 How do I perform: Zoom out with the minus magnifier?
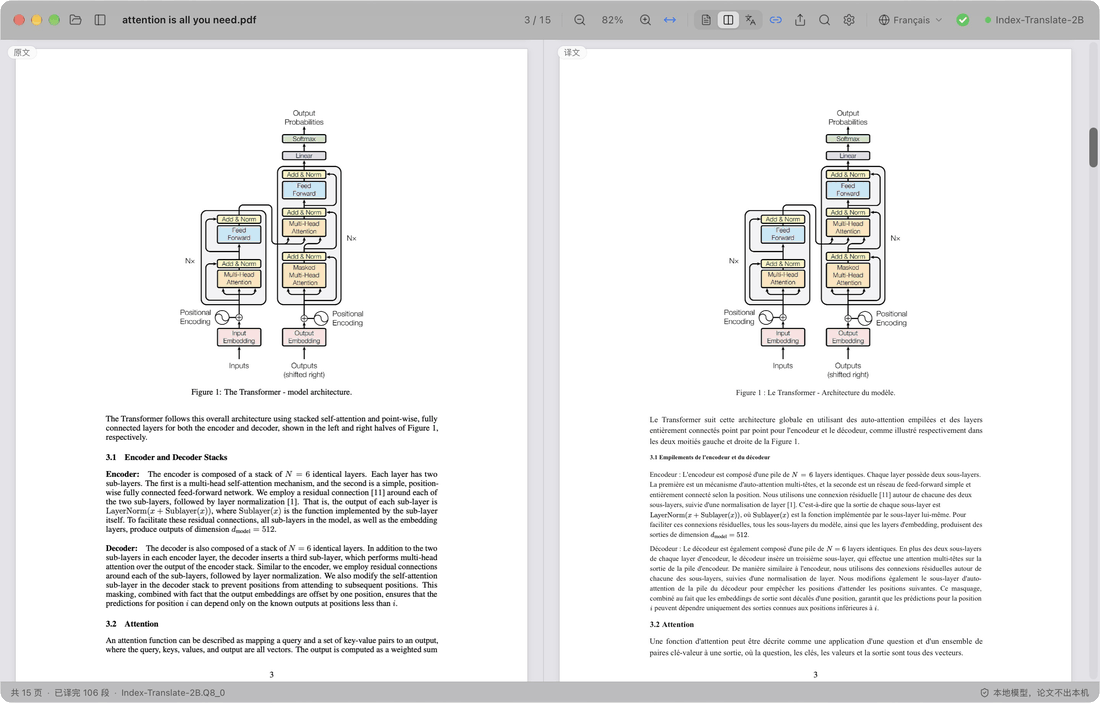[x=579, y=20]
